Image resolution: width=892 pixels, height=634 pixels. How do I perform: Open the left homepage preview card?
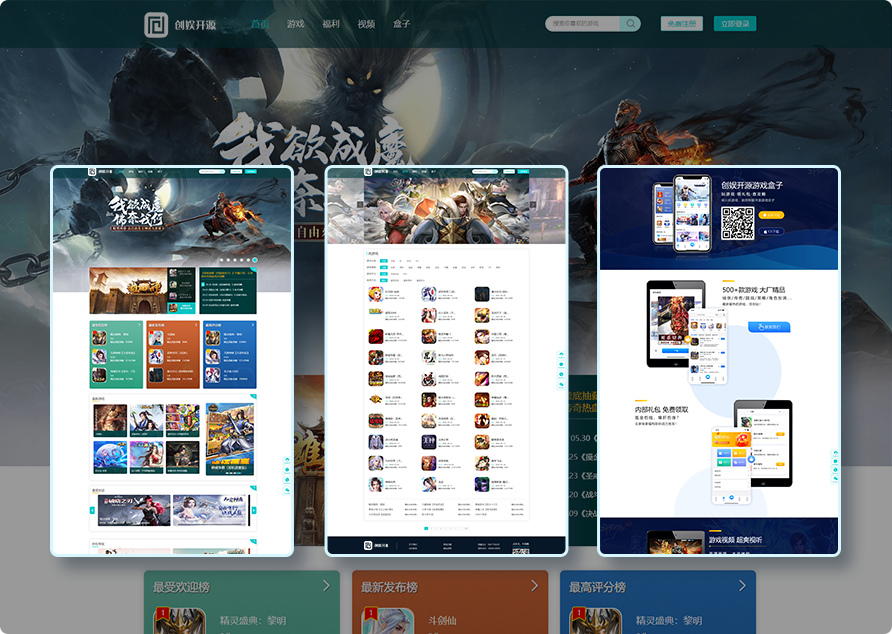[172, 361]
